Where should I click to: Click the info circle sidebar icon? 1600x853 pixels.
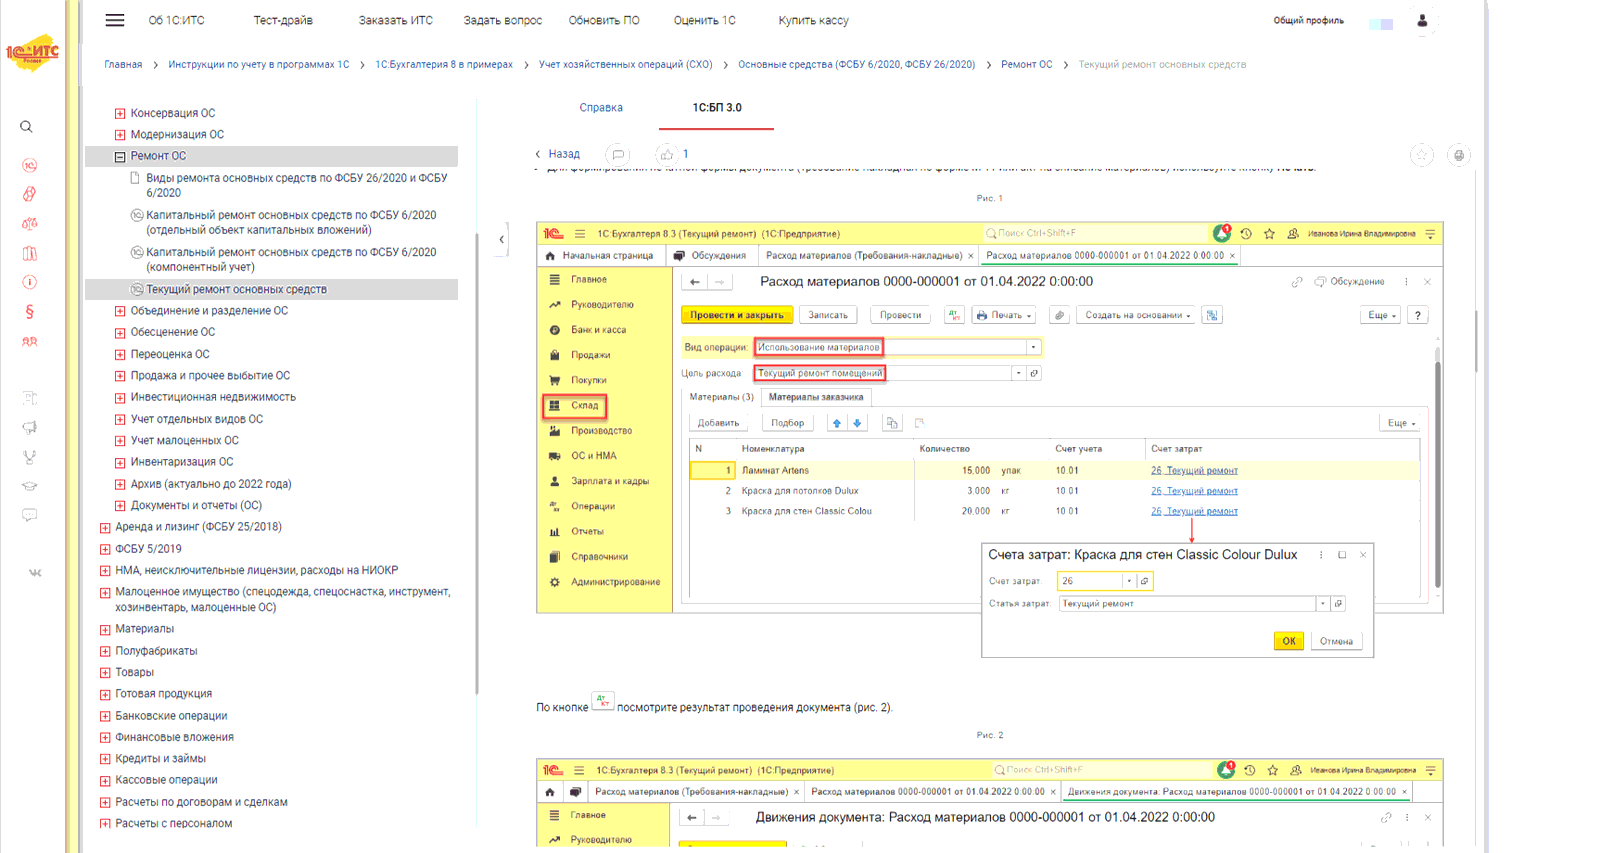(30, 282)
